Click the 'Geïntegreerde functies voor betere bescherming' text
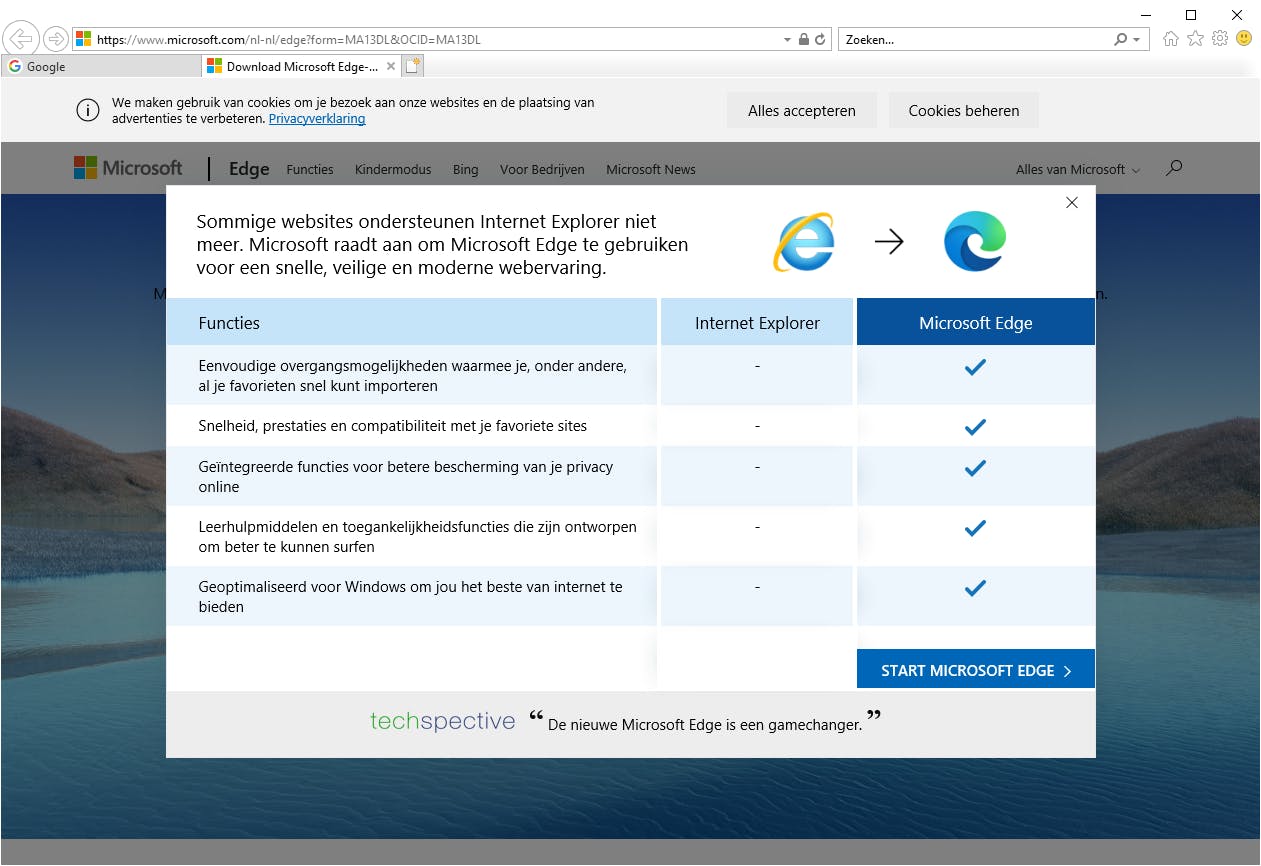 tap(406, 477)
